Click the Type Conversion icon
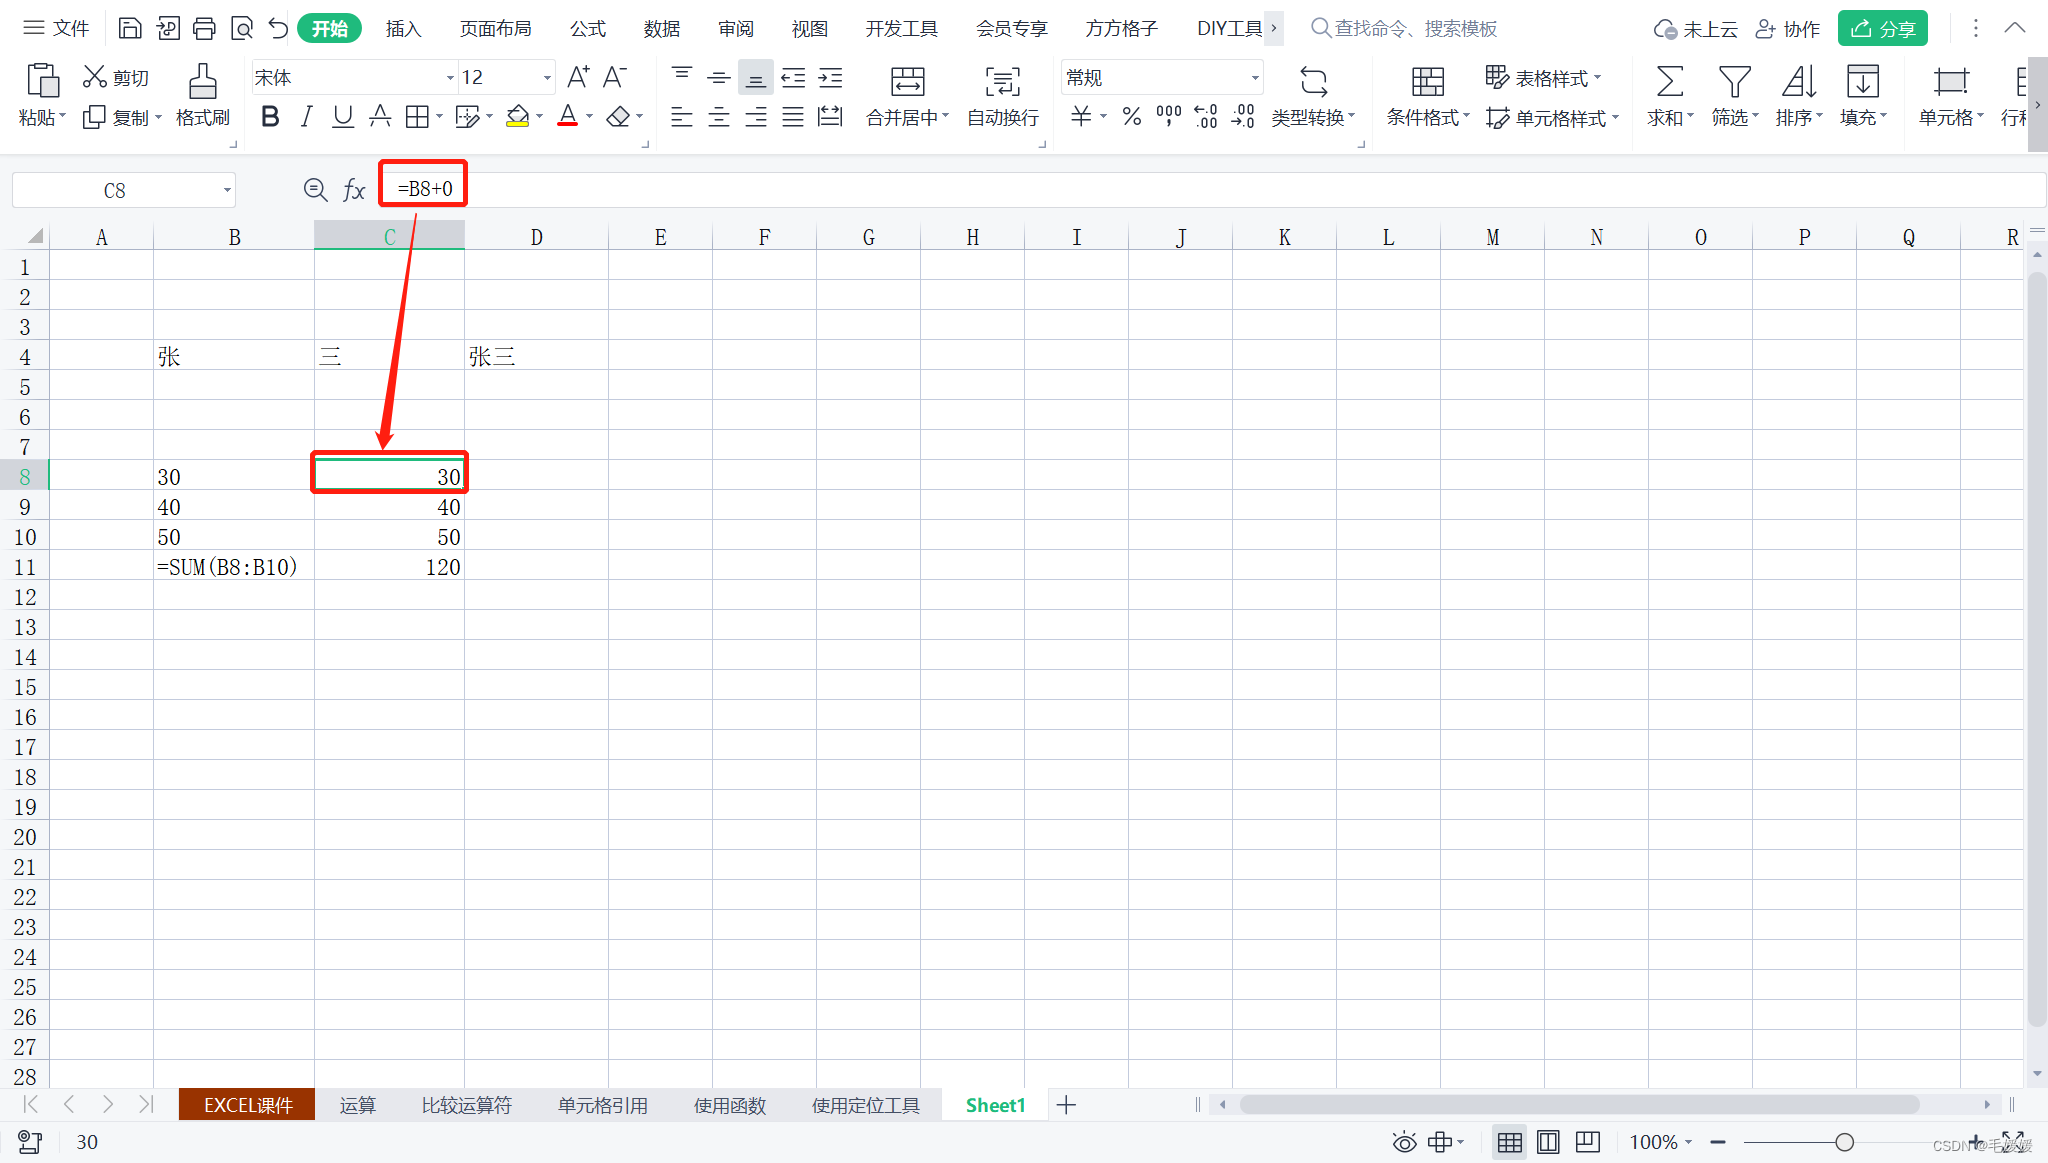The width and height of the screenshot is (2048, 1163). 1313,81
